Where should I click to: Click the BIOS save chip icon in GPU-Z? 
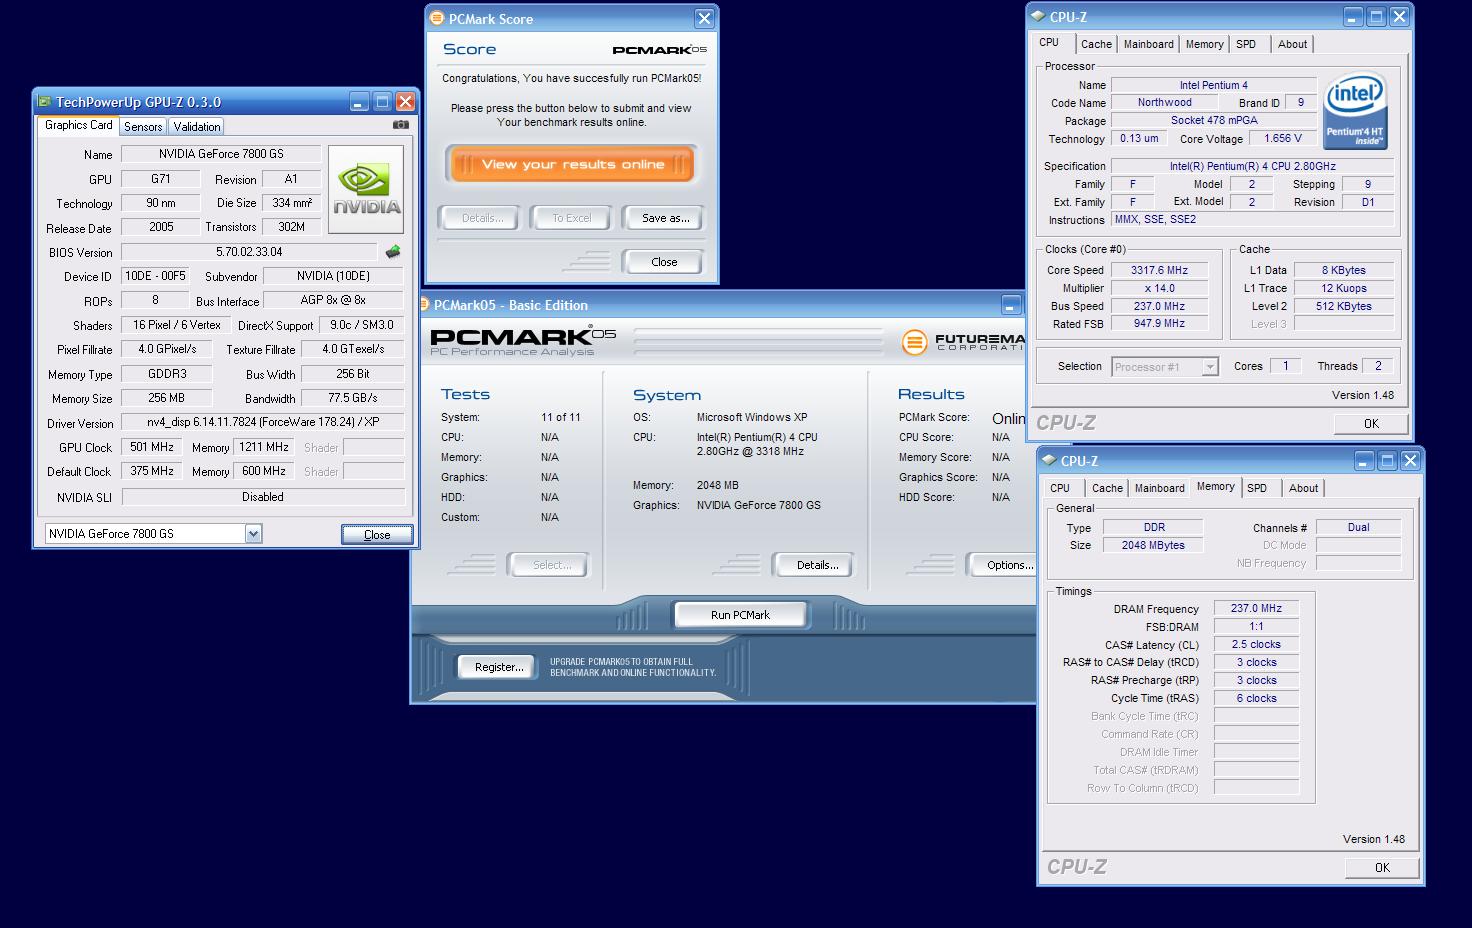tap(393, 252)
